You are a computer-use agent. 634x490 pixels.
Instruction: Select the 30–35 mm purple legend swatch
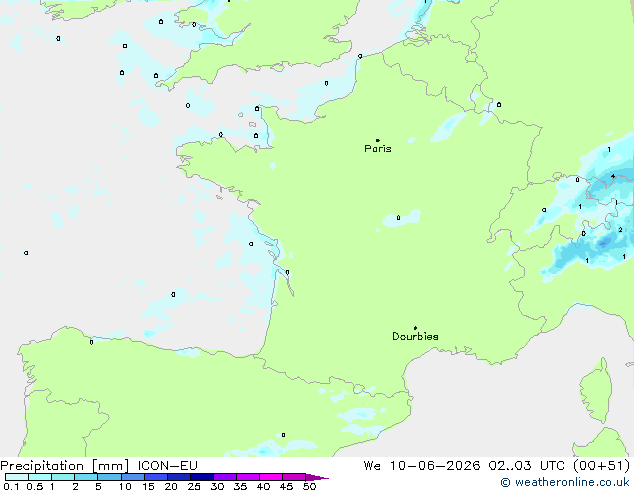coord(224,477)
